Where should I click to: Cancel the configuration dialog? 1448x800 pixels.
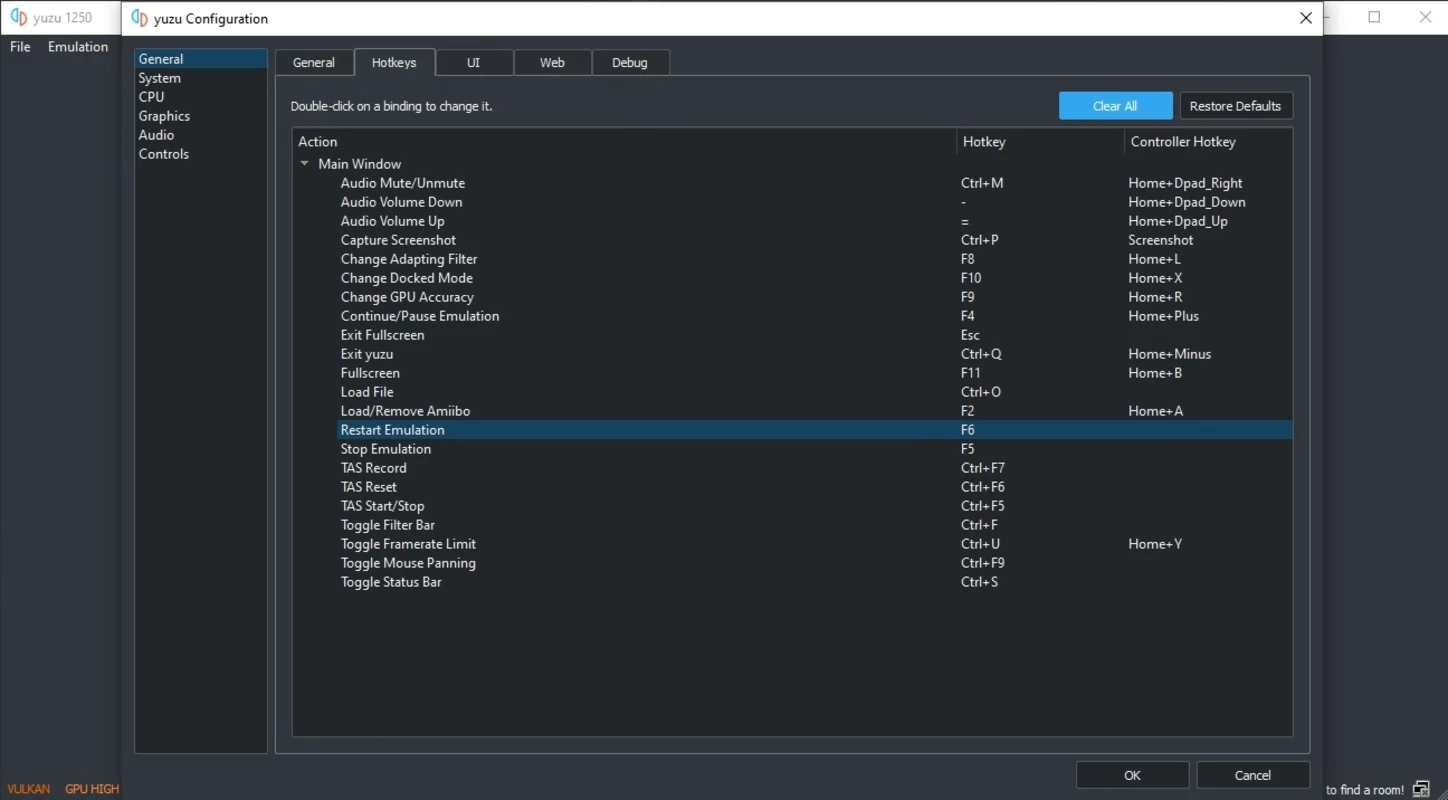coord(1253,775)
